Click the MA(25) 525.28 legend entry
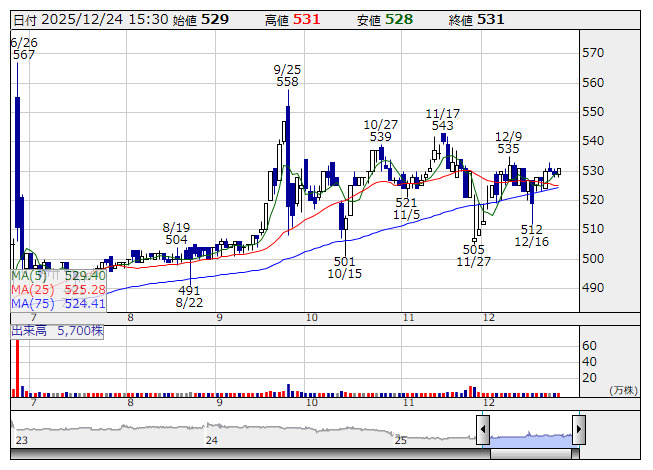Screen dimensions: 653x470 58,289
